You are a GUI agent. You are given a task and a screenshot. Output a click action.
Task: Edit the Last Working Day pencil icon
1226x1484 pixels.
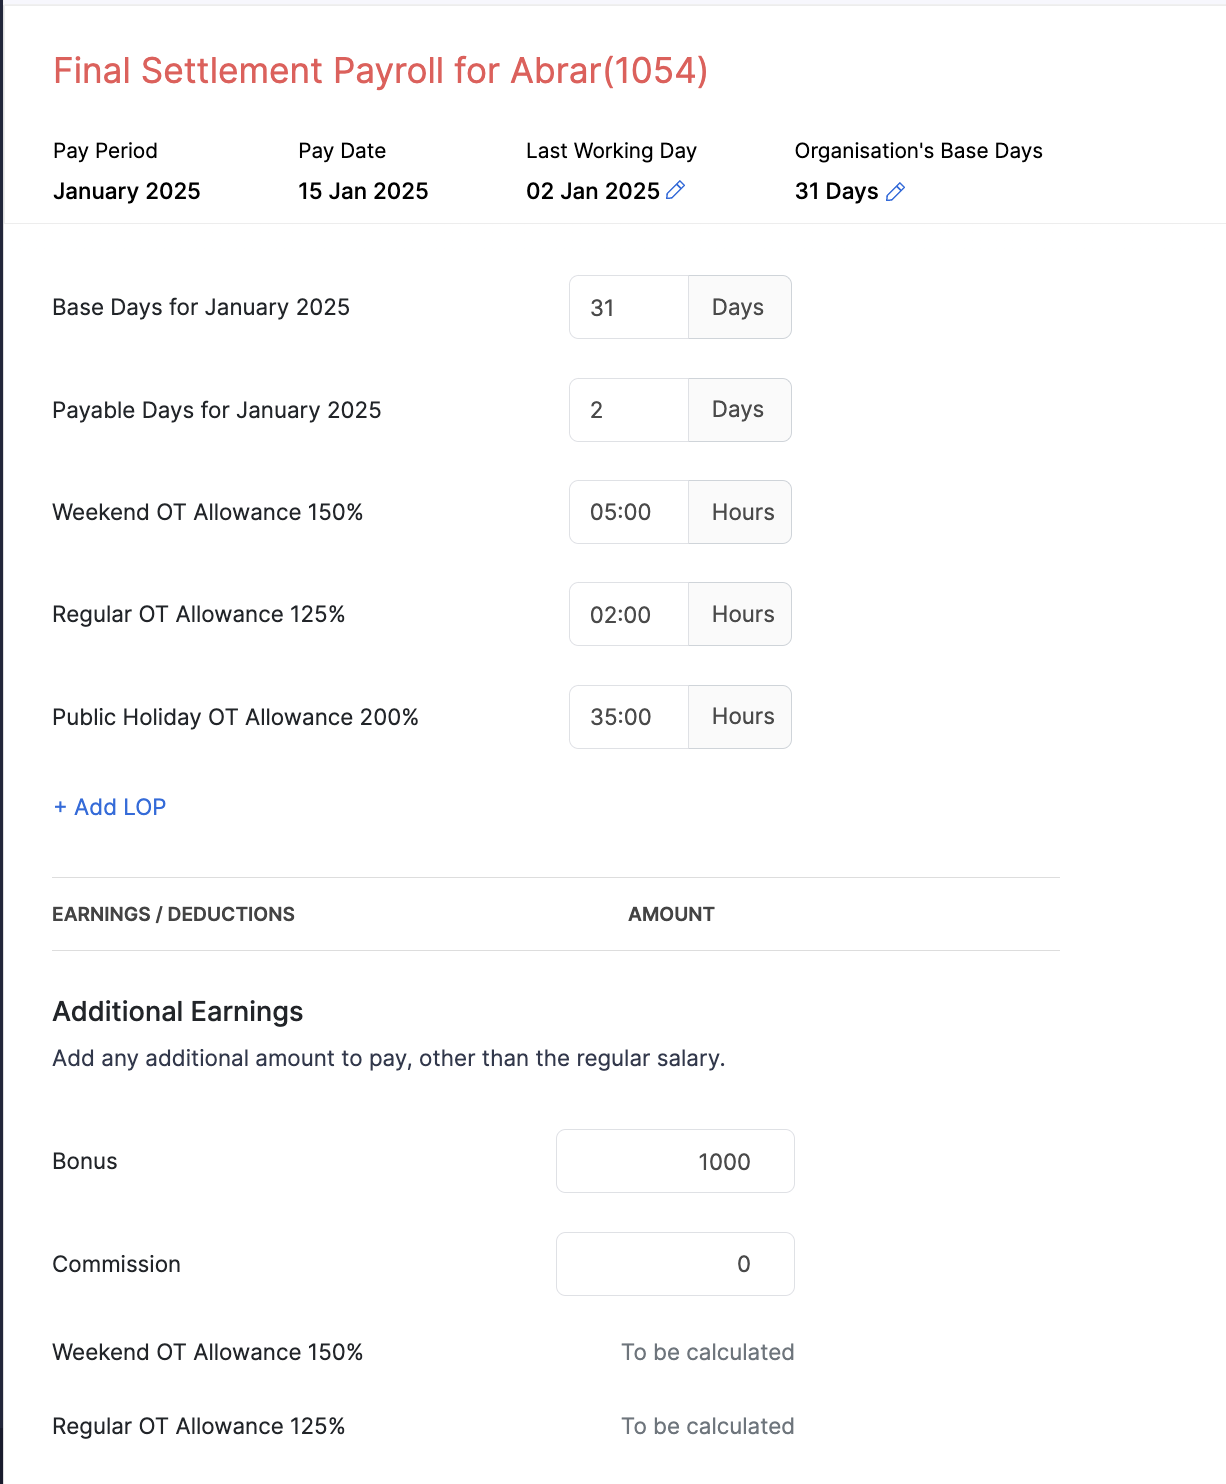676,190
